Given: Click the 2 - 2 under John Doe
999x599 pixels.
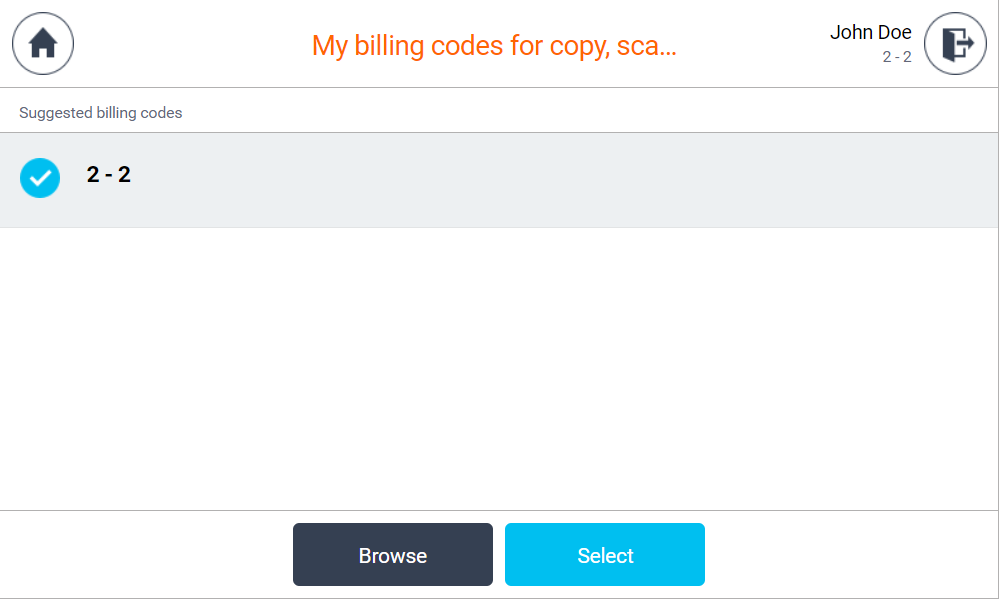Looking at the screenshot, I should (x=896, y=57).
